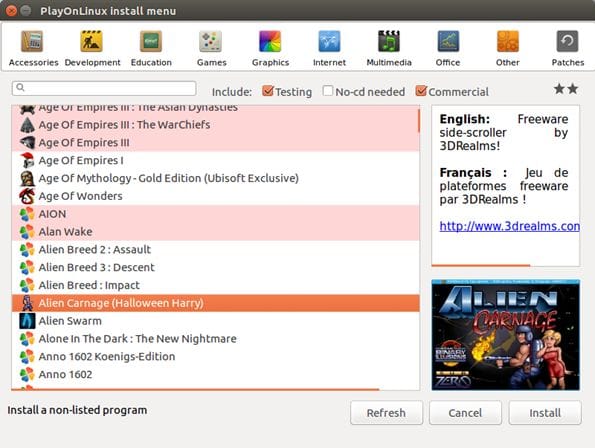Select Alien Breed 2 : Assault

click(x=216, y=250)
